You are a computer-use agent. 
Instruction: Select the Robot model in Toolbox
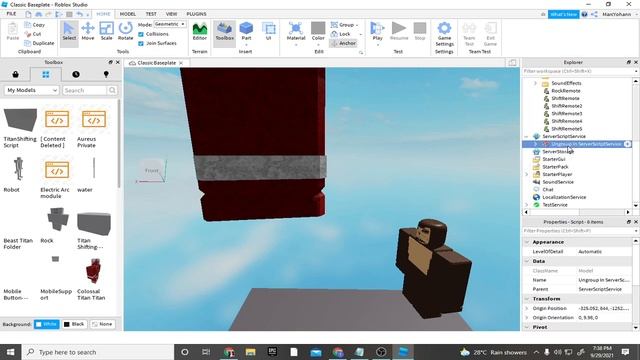click(x=18, y=173)
